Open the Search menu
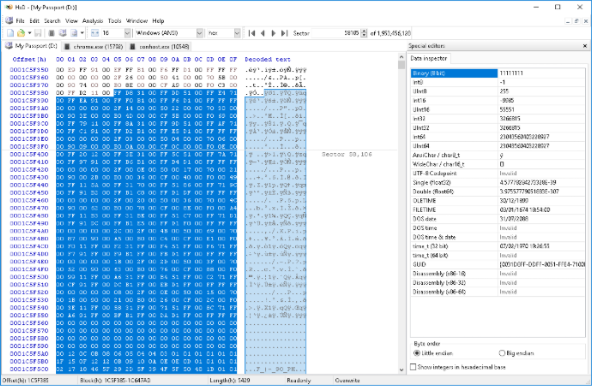This screenshot has width=594, height=387. [x=52, y=21]
